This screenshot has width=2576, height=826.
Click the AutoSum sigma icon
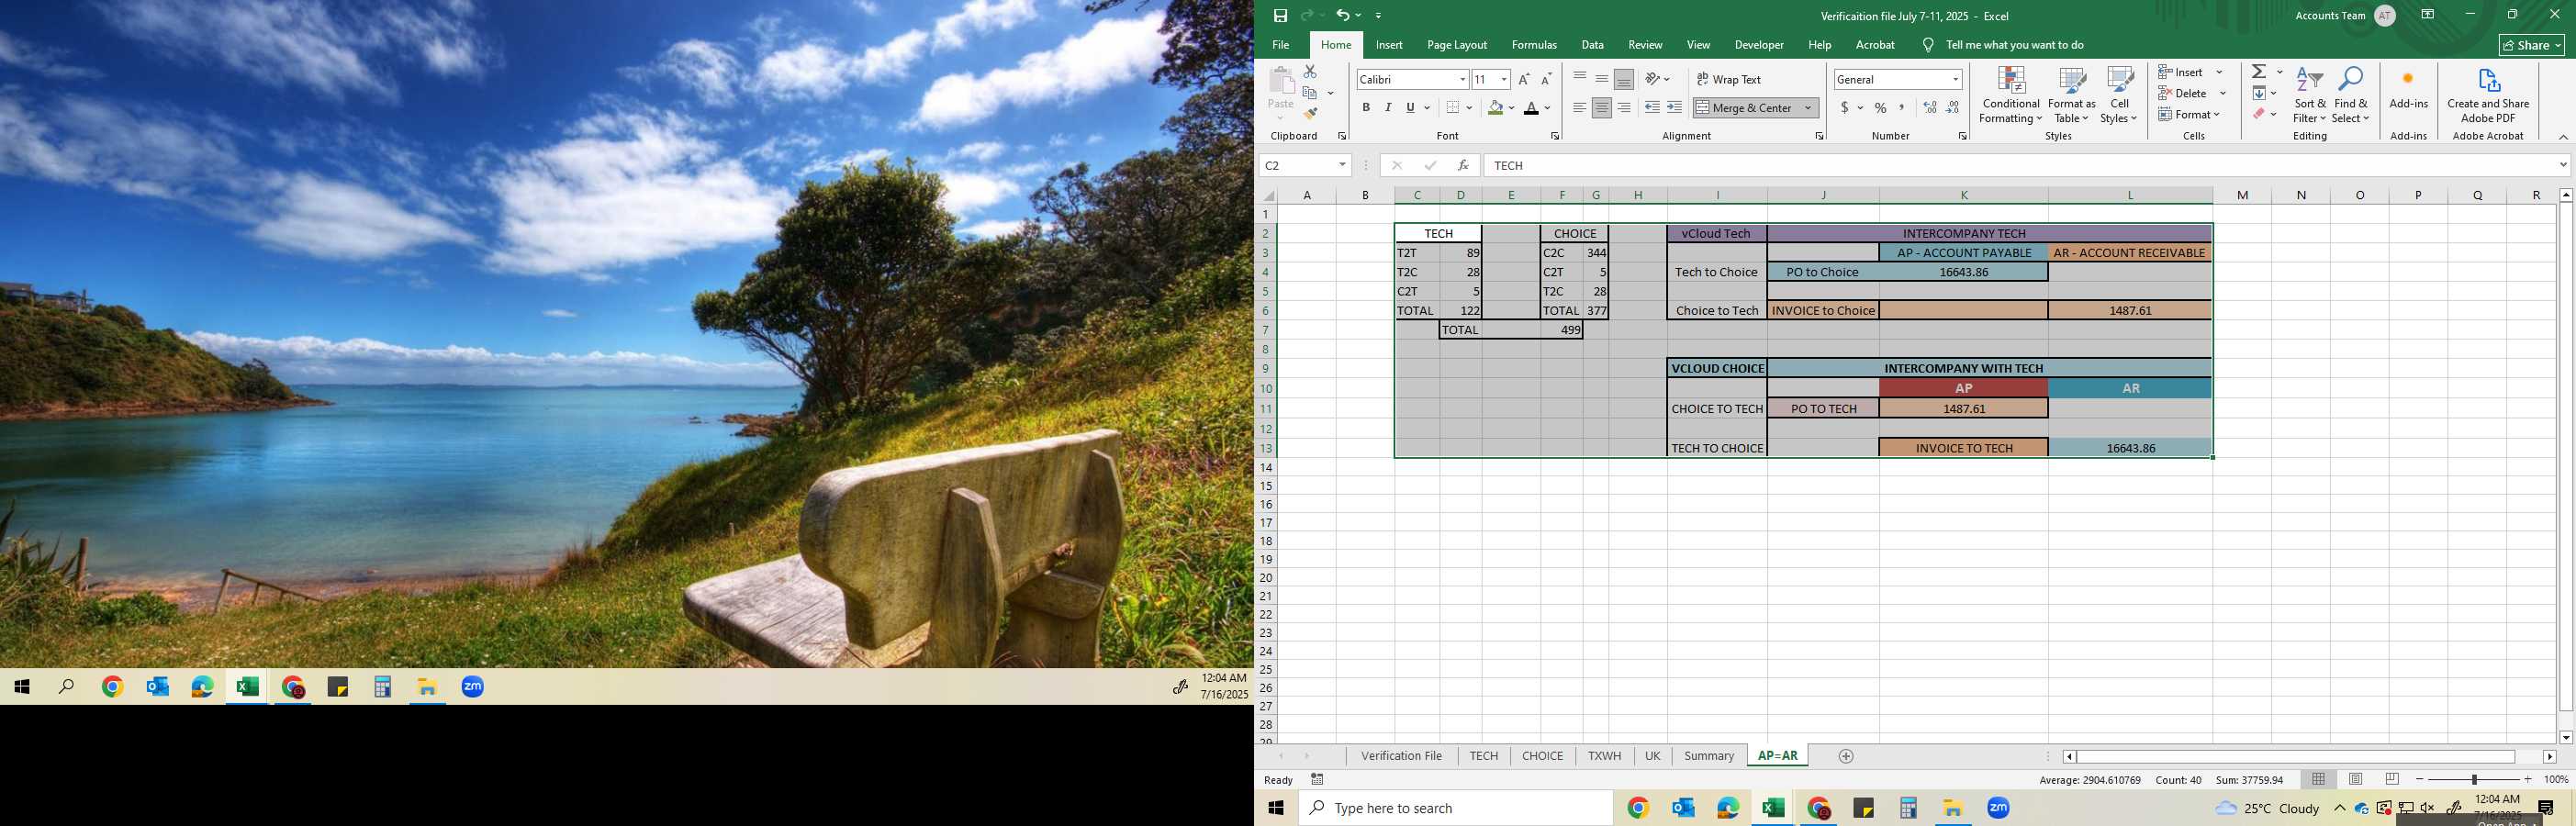coord(2259,72)
